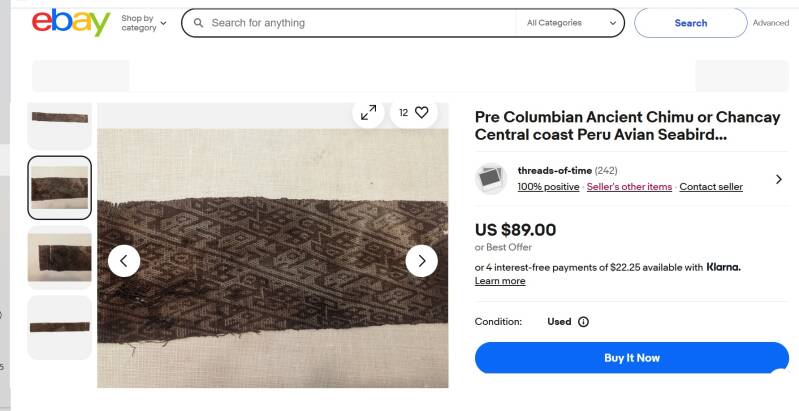Add item to watchlist heart icon
Viewport: 799px width, 411px height.
point(421,112)
